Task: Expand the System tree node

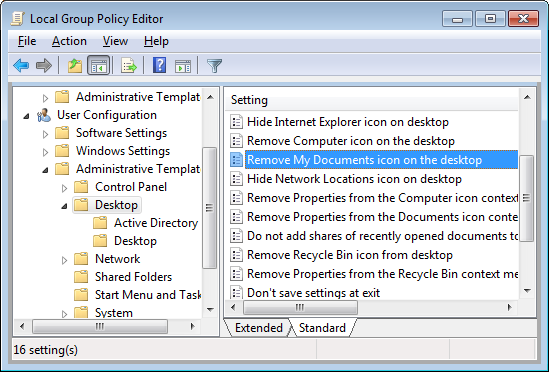Action: [x=64, y=314]
